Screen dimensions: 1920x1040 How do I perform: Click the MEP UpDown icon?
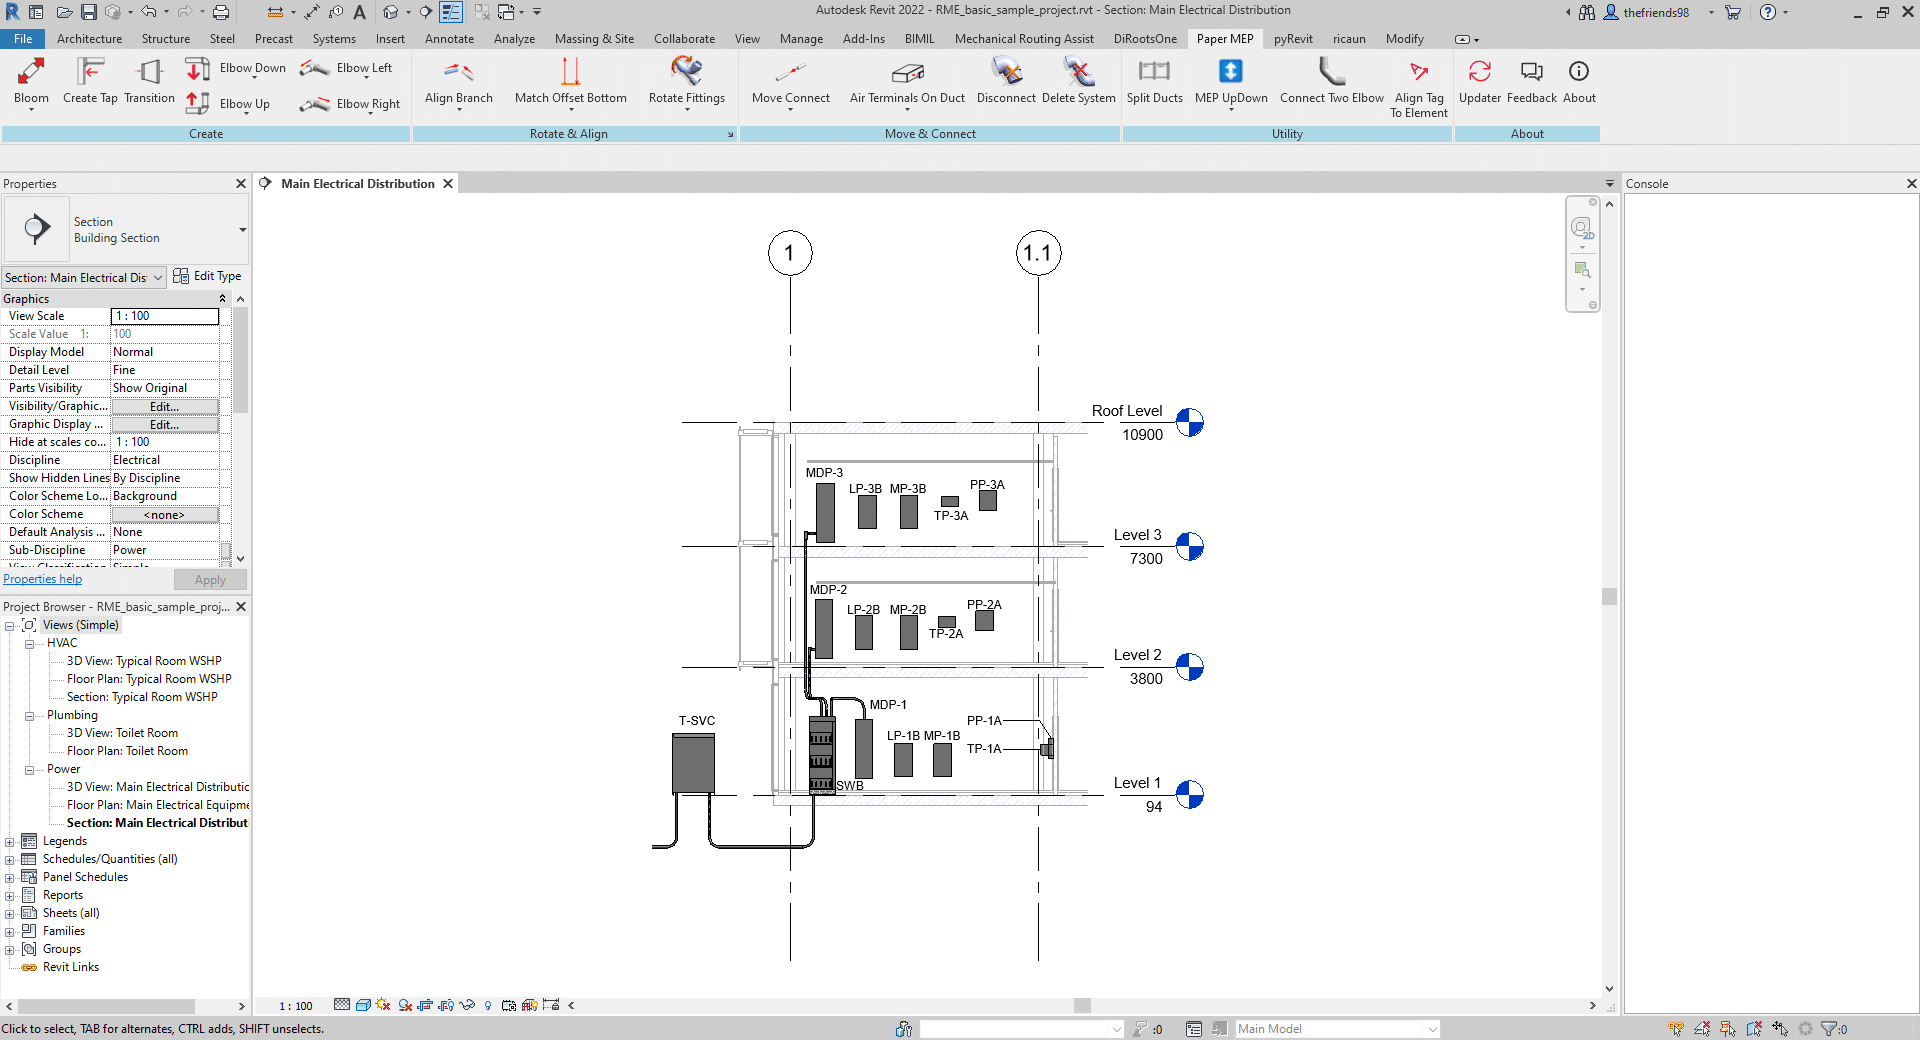[x=1230, y=73]
